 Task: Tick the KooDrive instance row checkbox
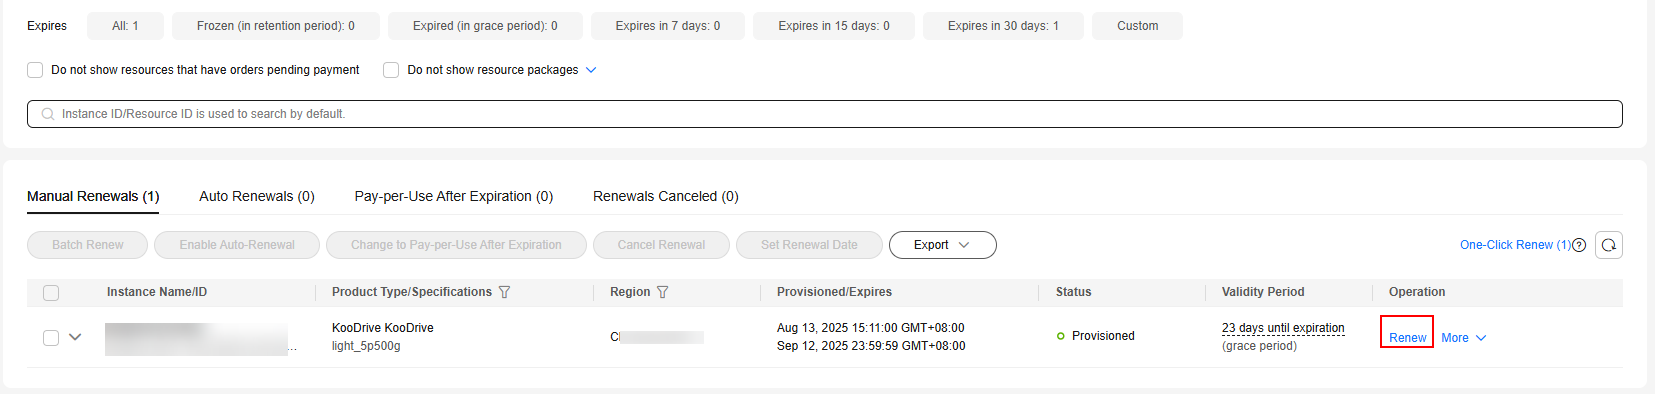(51, 338)
